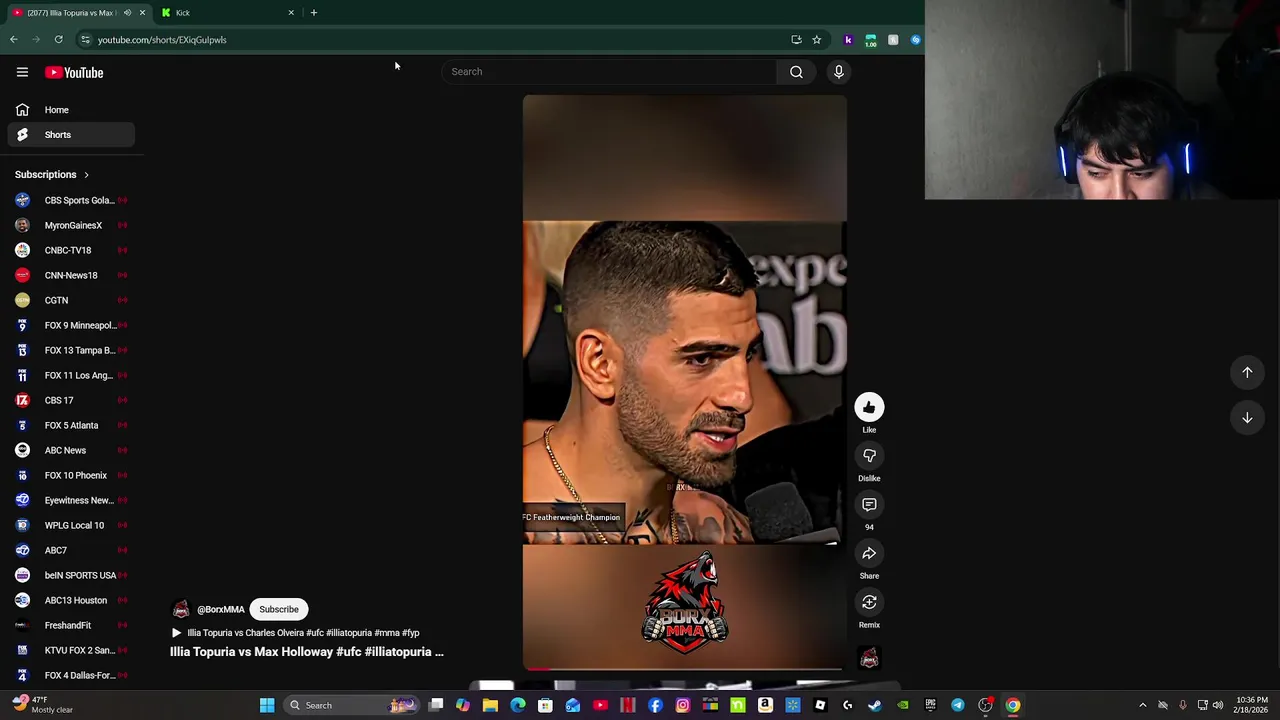Viewport: 1280px width, 720px height.
Task: Open Shorts in YouTube sidebar
Action: tap(71, 135)
